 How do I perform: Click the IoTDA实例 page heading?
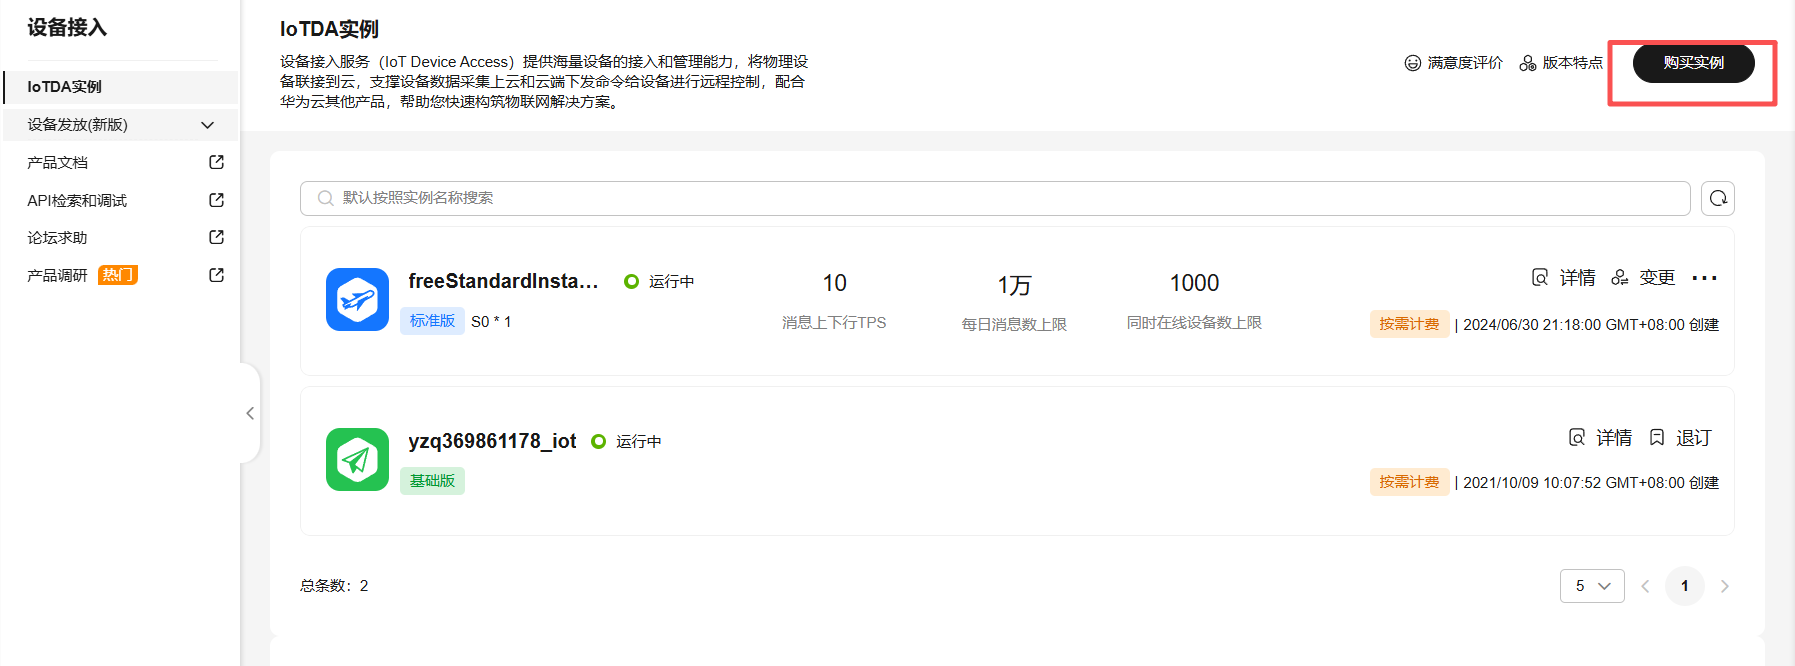[x=329, y=29]
